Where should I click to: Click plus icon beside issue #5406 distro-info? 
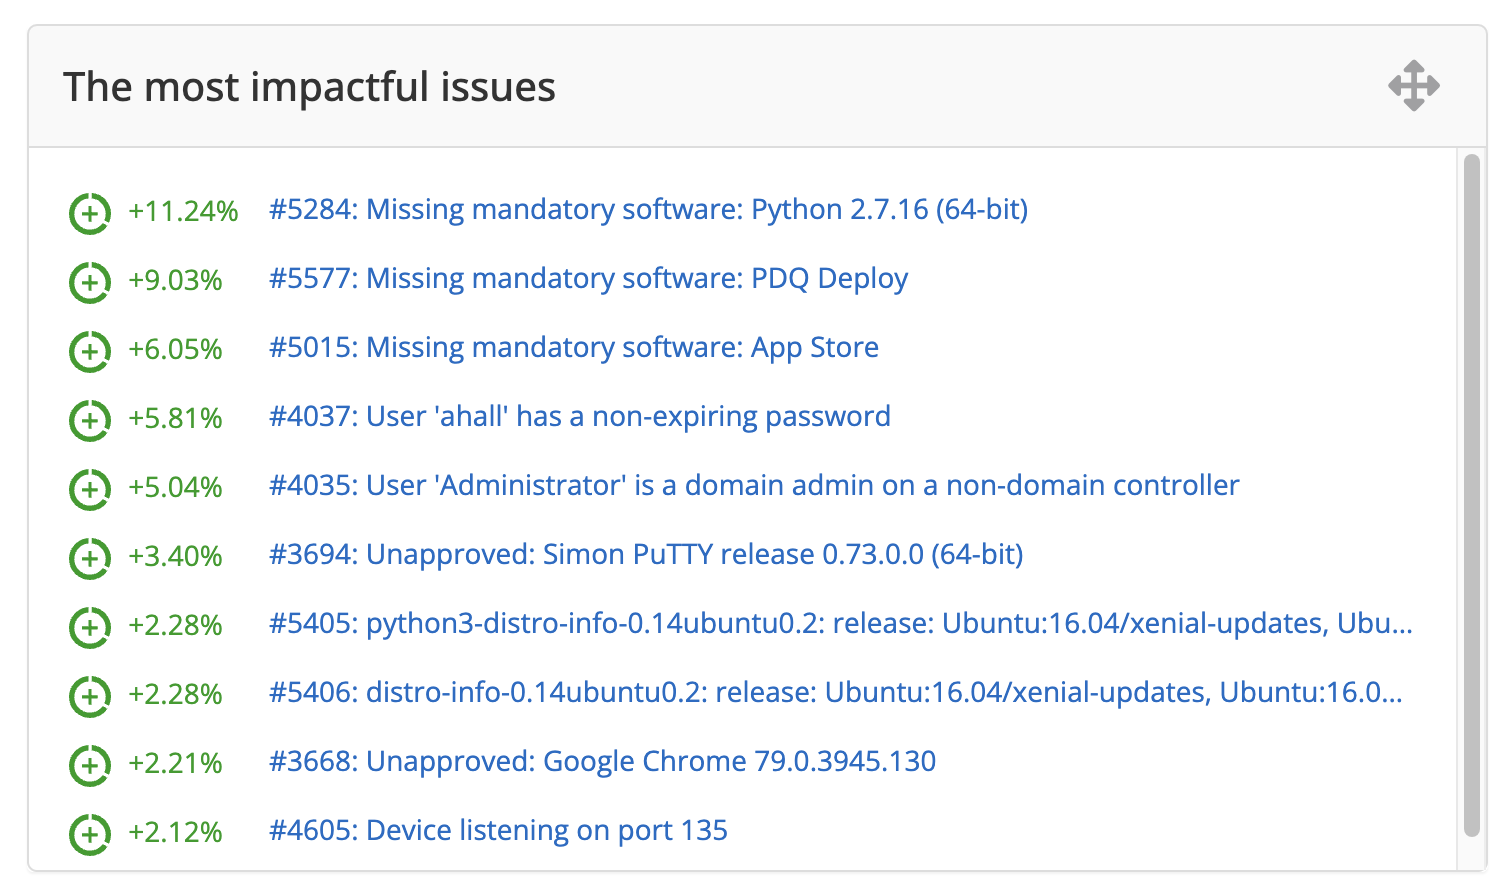click(x=89, y=696)
